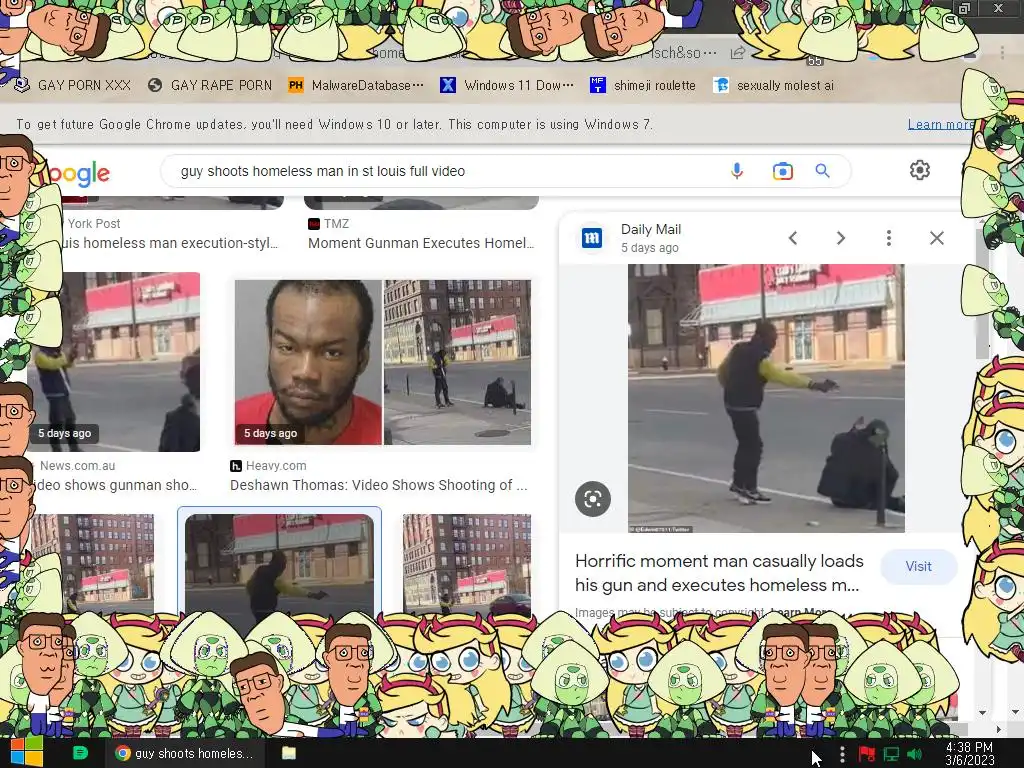Open the green app pinned on taskbar
Image resolution: width=1024 pixels, height=768 pixels.
pyautogui.click(x=80, y=753)
